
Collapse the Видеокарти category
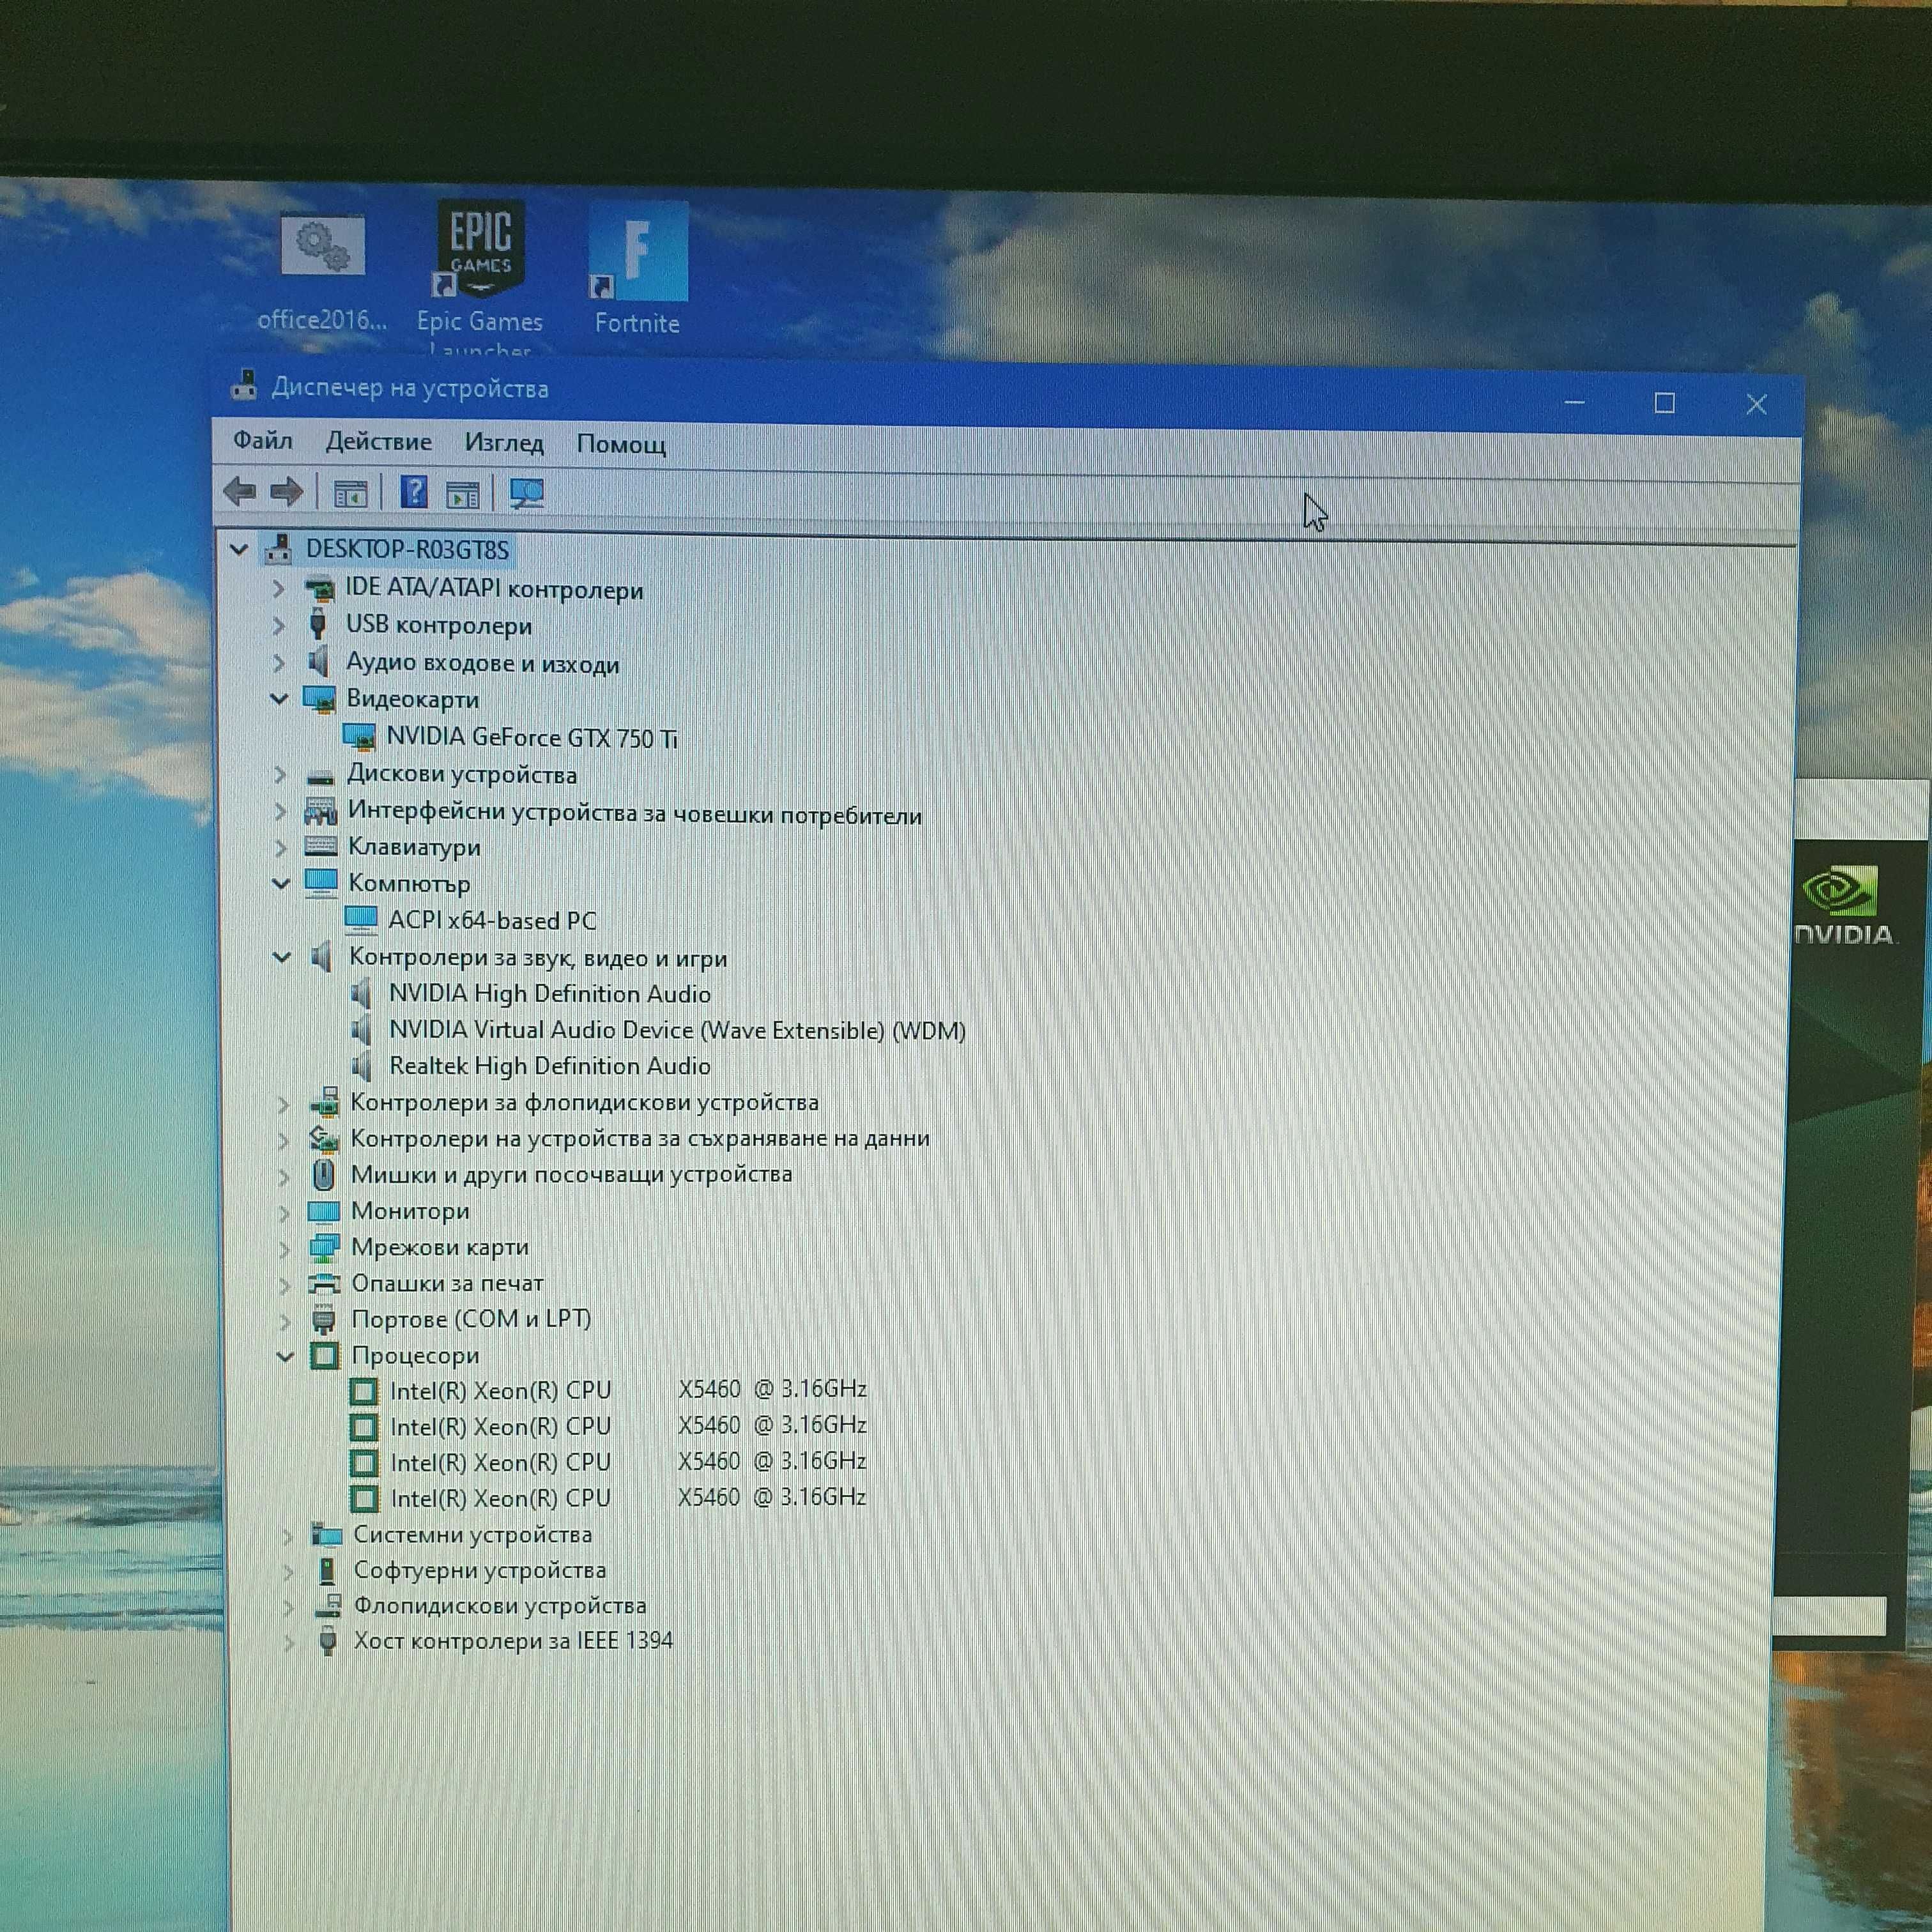tap(279, 698)
